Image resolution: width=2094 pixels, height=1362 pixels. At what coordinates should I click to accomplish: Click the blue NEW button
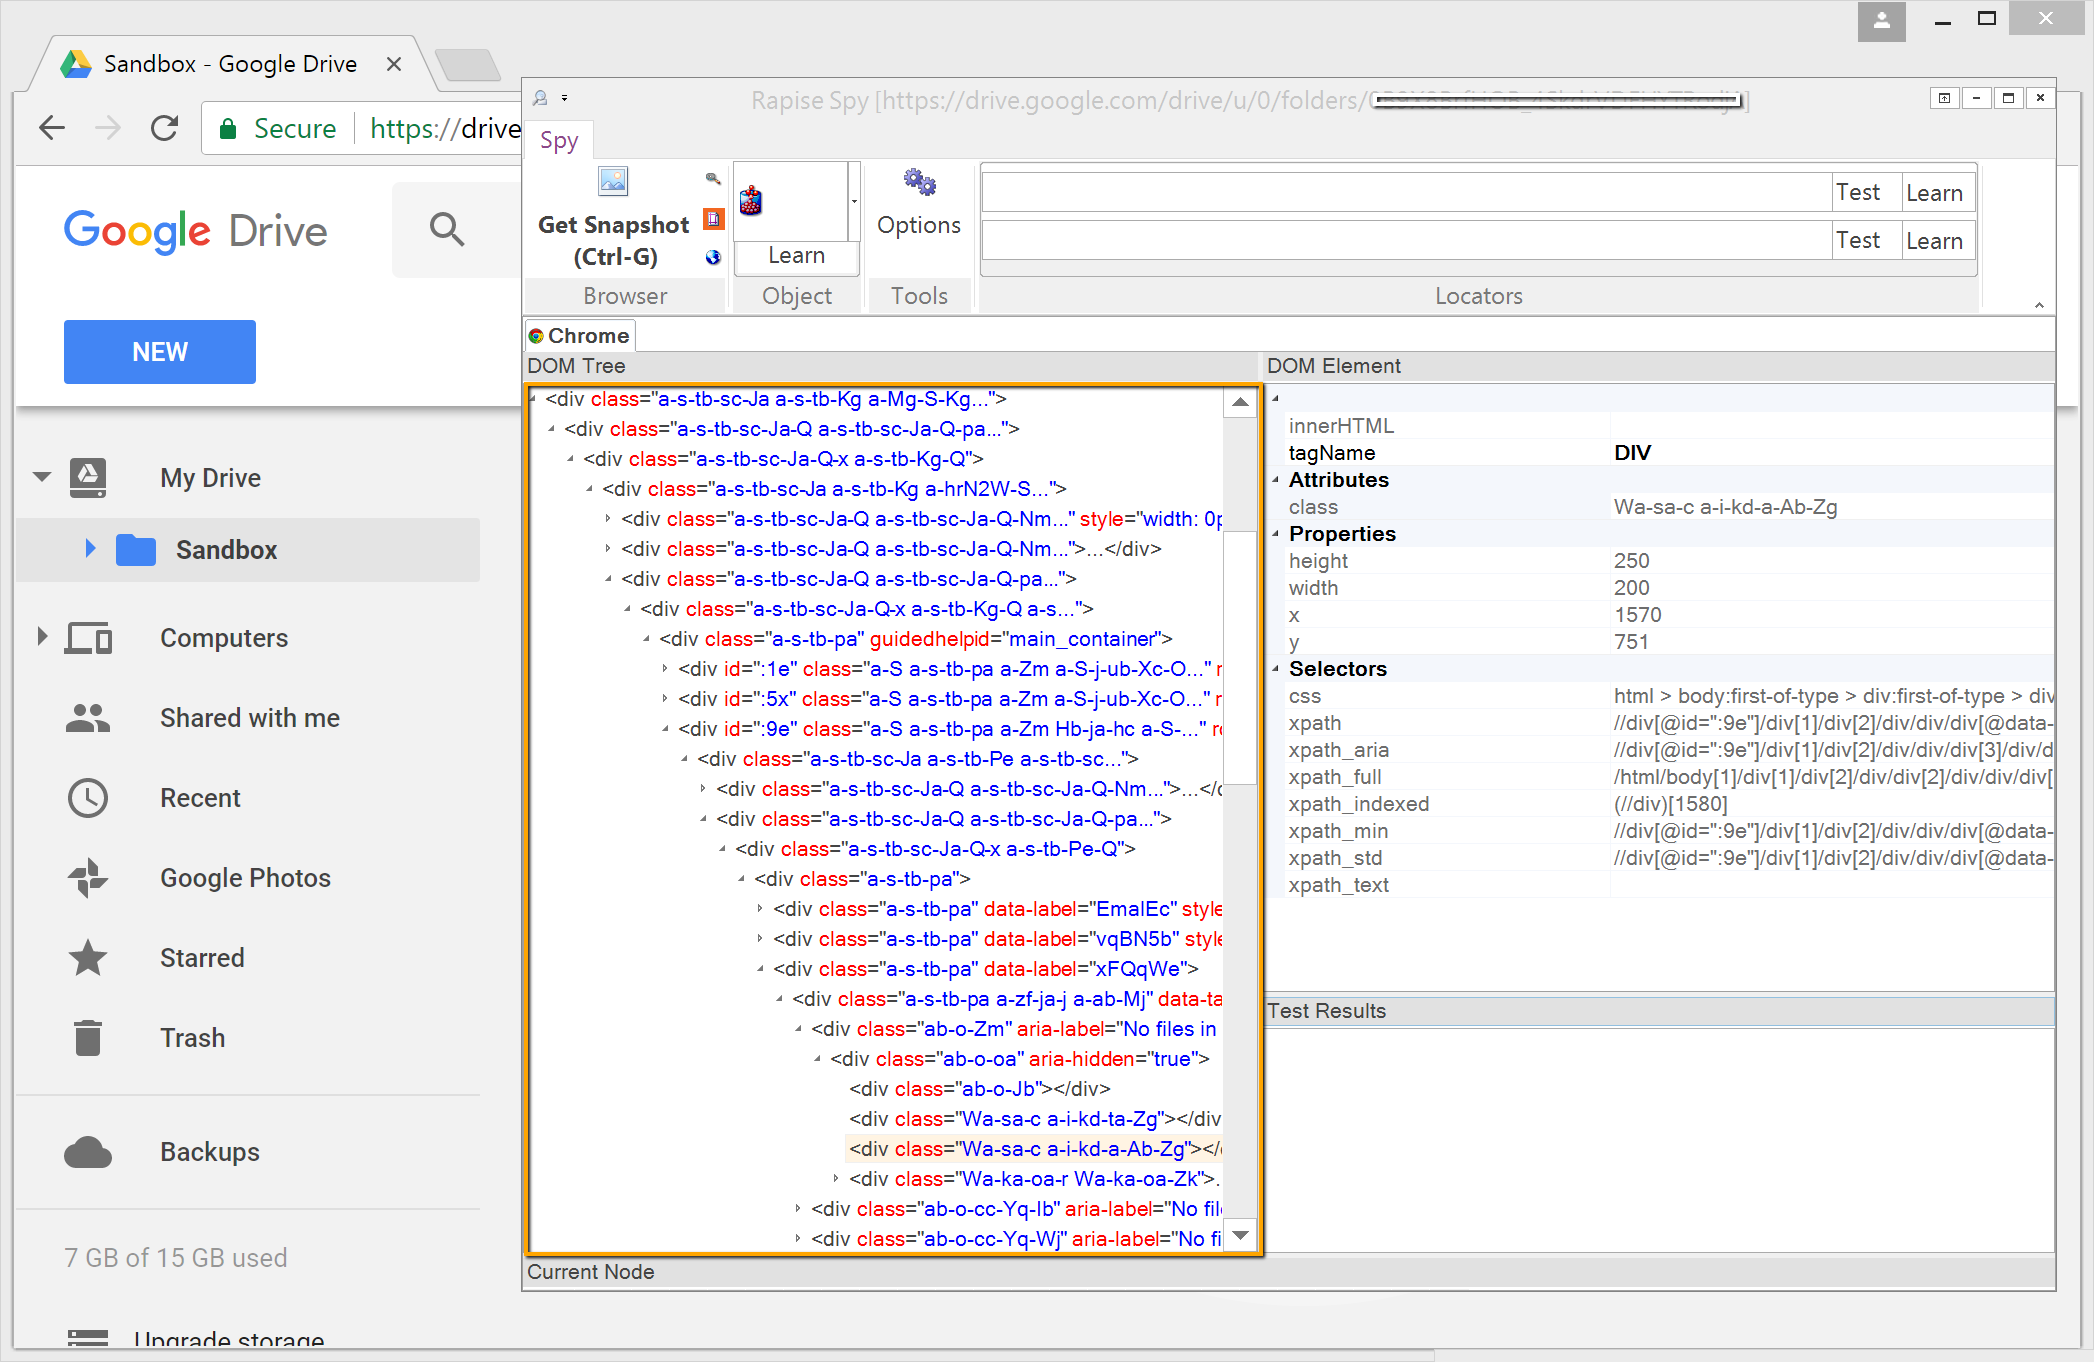click(x=160, y=352)
